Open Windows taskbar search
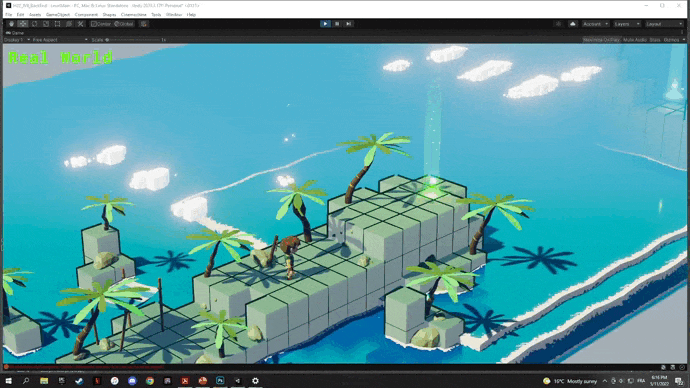Viewport: 690px width, 388px height. [26, 381]
